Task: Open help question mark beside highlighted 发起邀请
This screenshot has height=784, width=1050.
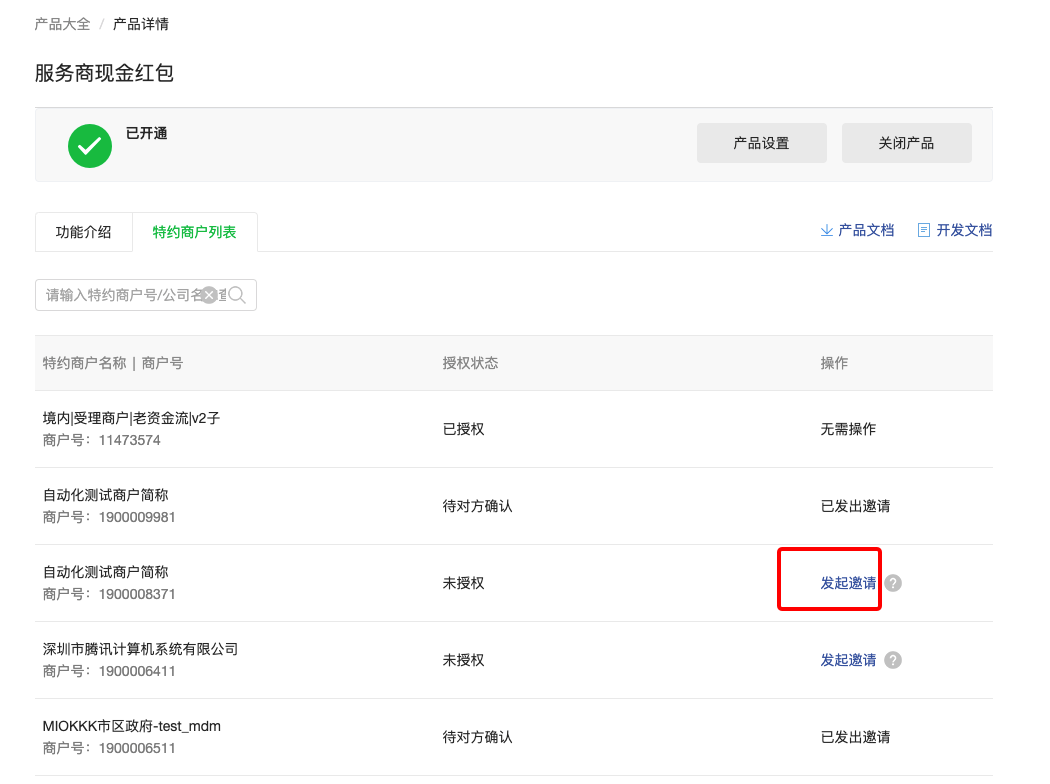Action: (x=892, y=582)
